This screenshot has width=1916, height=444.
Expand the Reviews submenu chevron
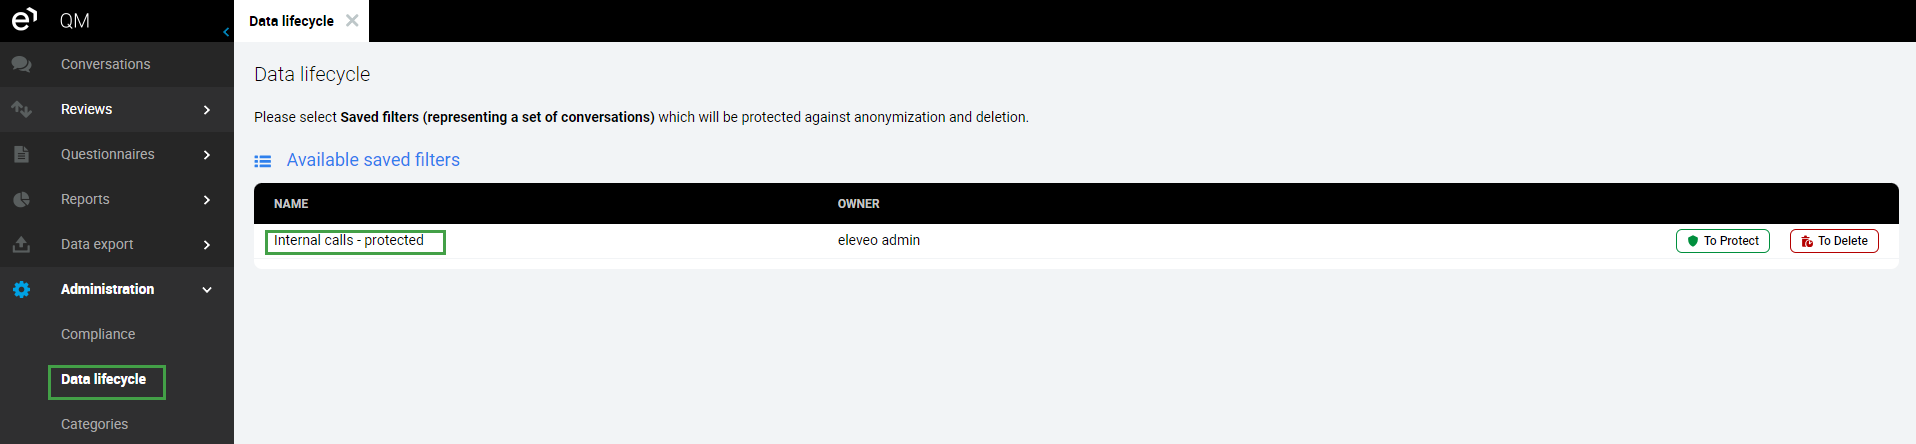click(207, 109)
